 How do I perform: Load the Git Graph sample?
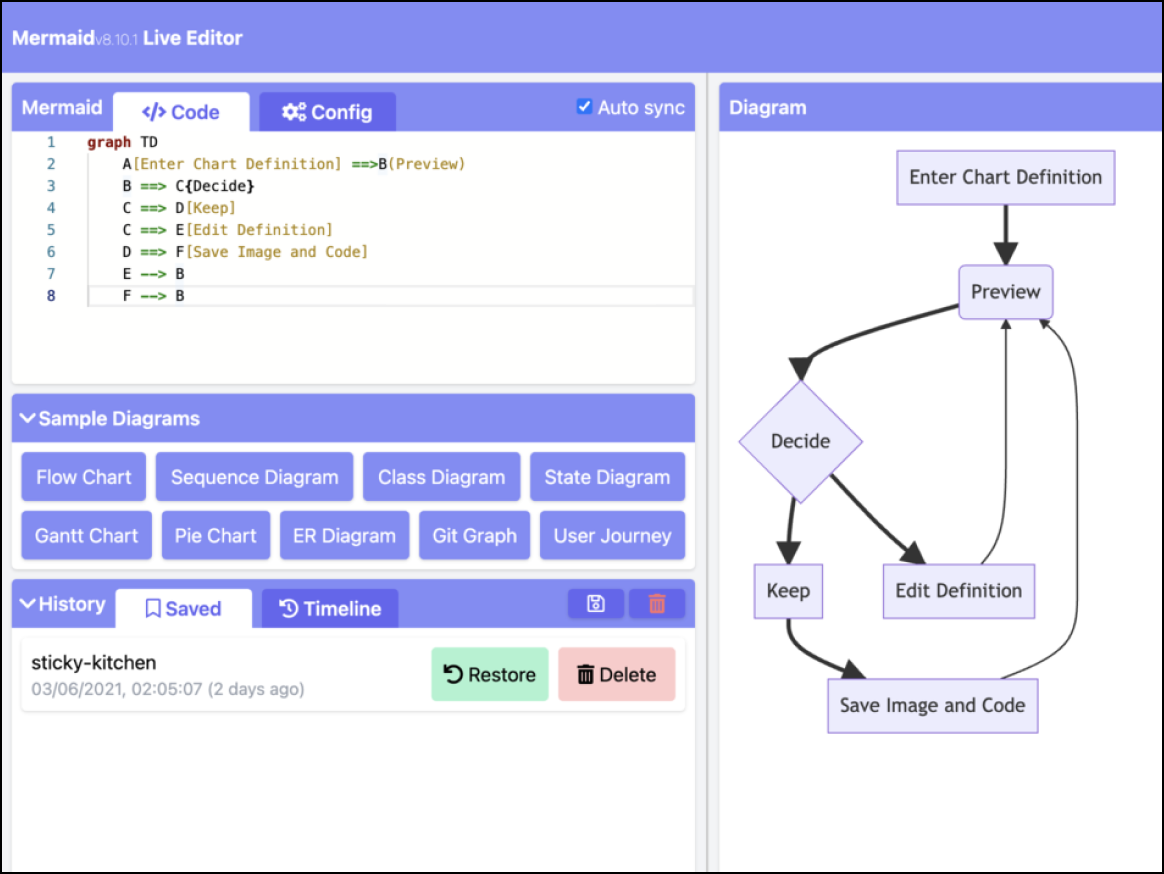[x=474, y=535]
